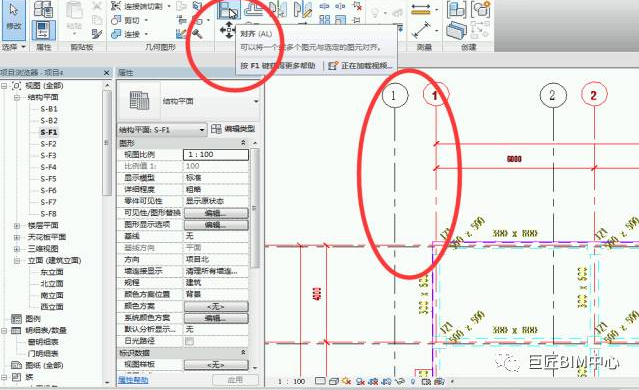This screenshot has width=639, height=390.
Task: Click the detail level icon in view control bar
Action: point(320,381)
